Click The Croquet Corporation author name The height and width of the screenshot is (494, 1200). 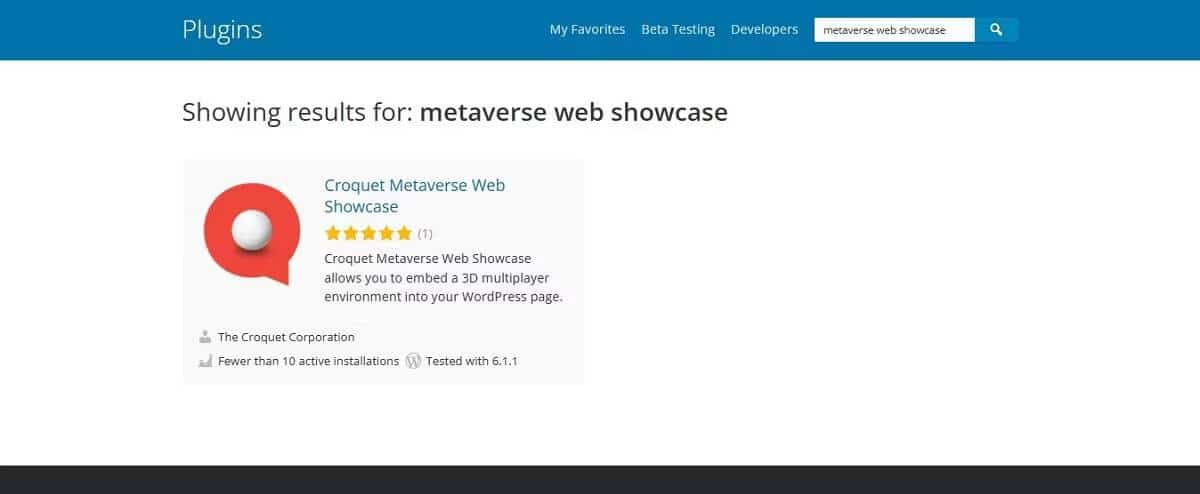click(286, 337)
